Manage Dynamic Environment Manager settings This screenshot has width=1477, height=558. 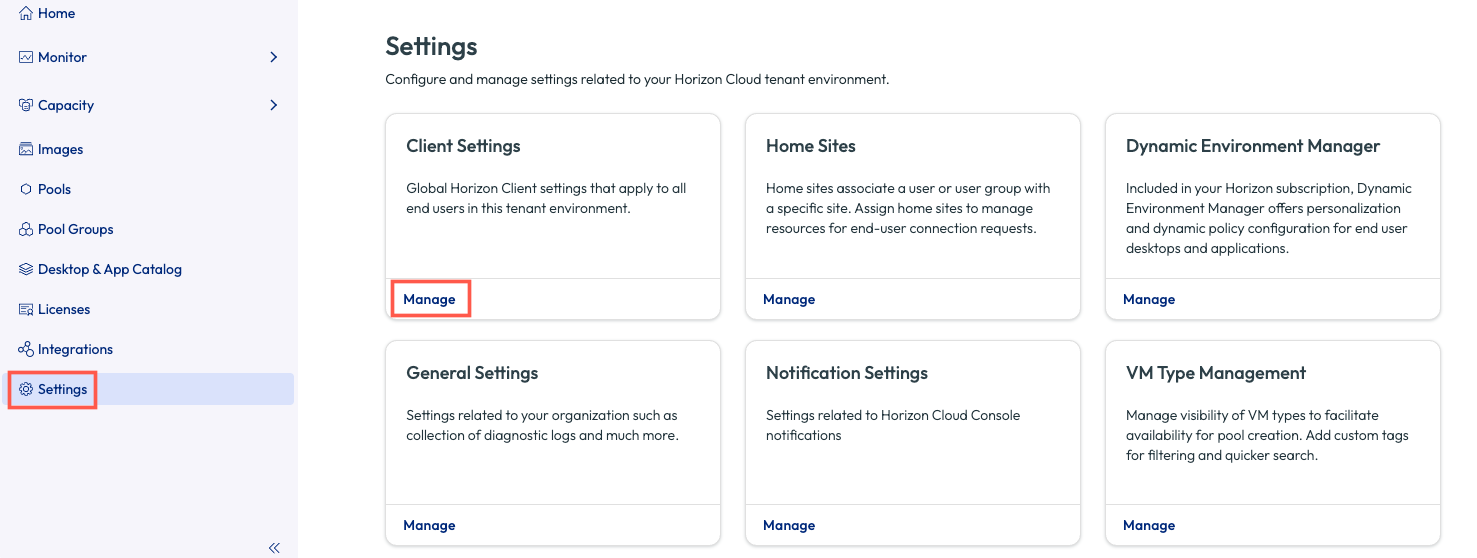pyautogui.click(x=1149, y=300)
